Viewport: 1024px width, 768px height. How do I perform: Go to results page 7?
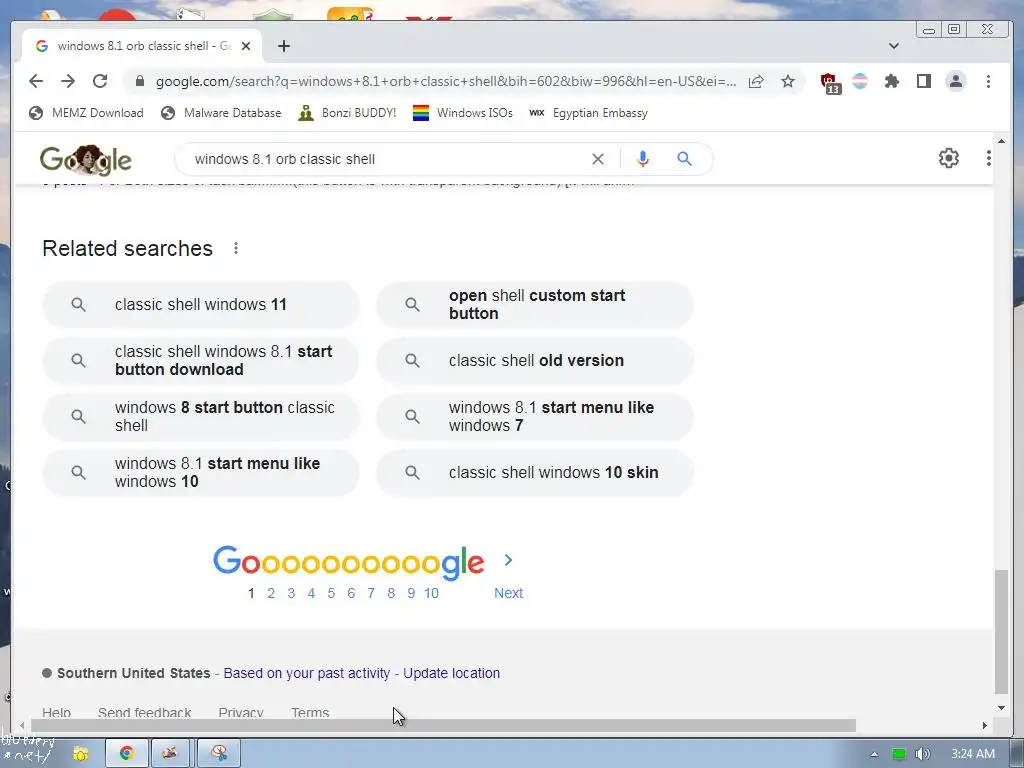371,593
